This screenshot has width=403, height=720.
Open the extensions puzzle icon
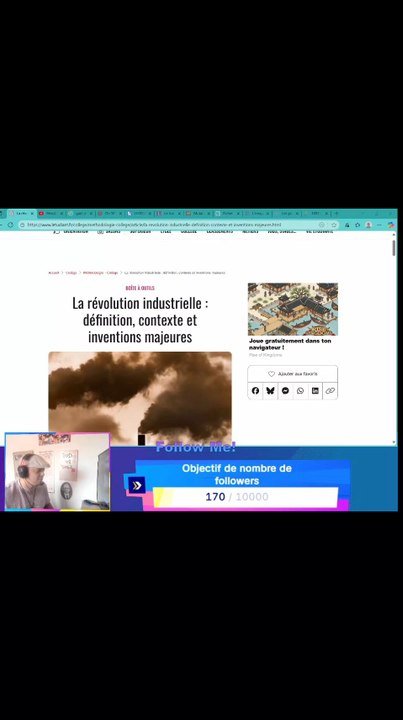(x=358, y=225)
